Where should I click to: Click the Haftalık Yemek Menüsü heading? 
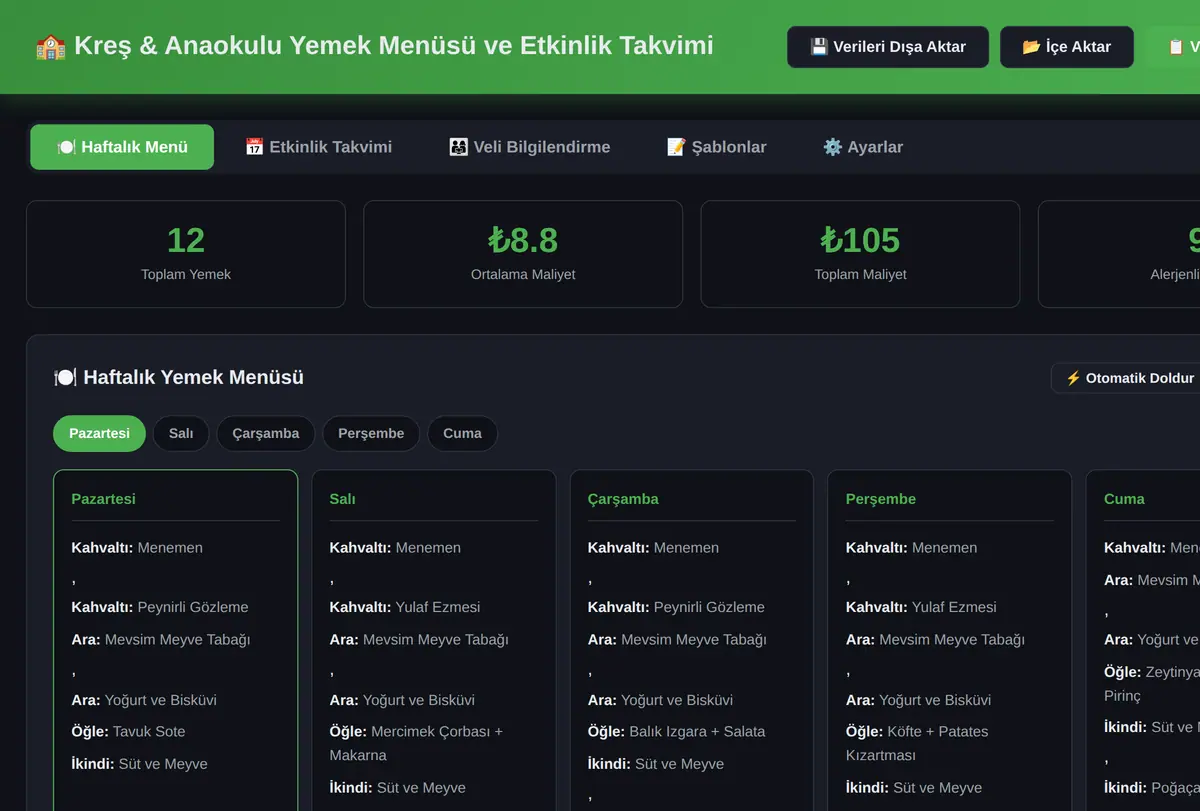[x=193, y=378]
